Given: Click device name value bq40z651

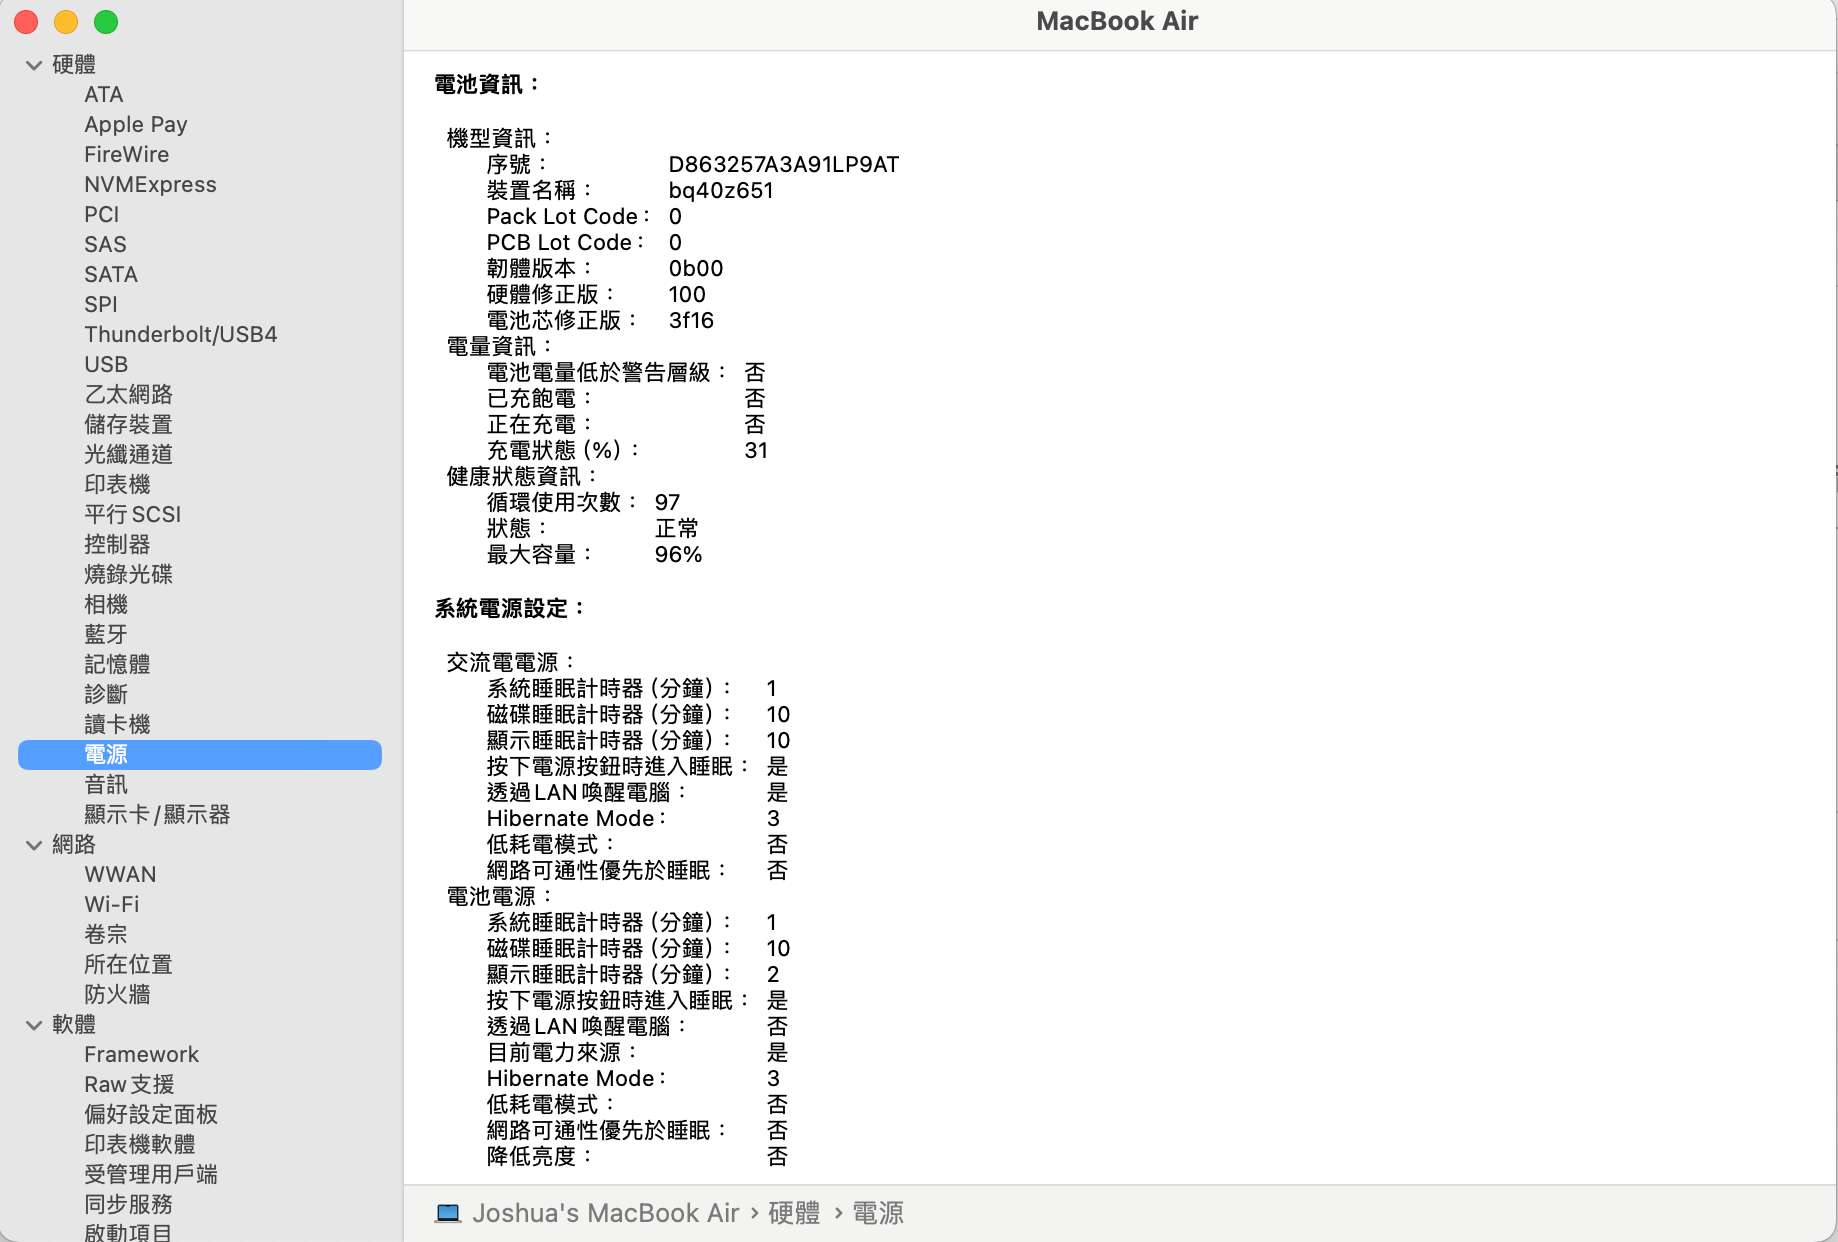Looking at the screenshot, I should pyautogui.click(x=721, y=191).
